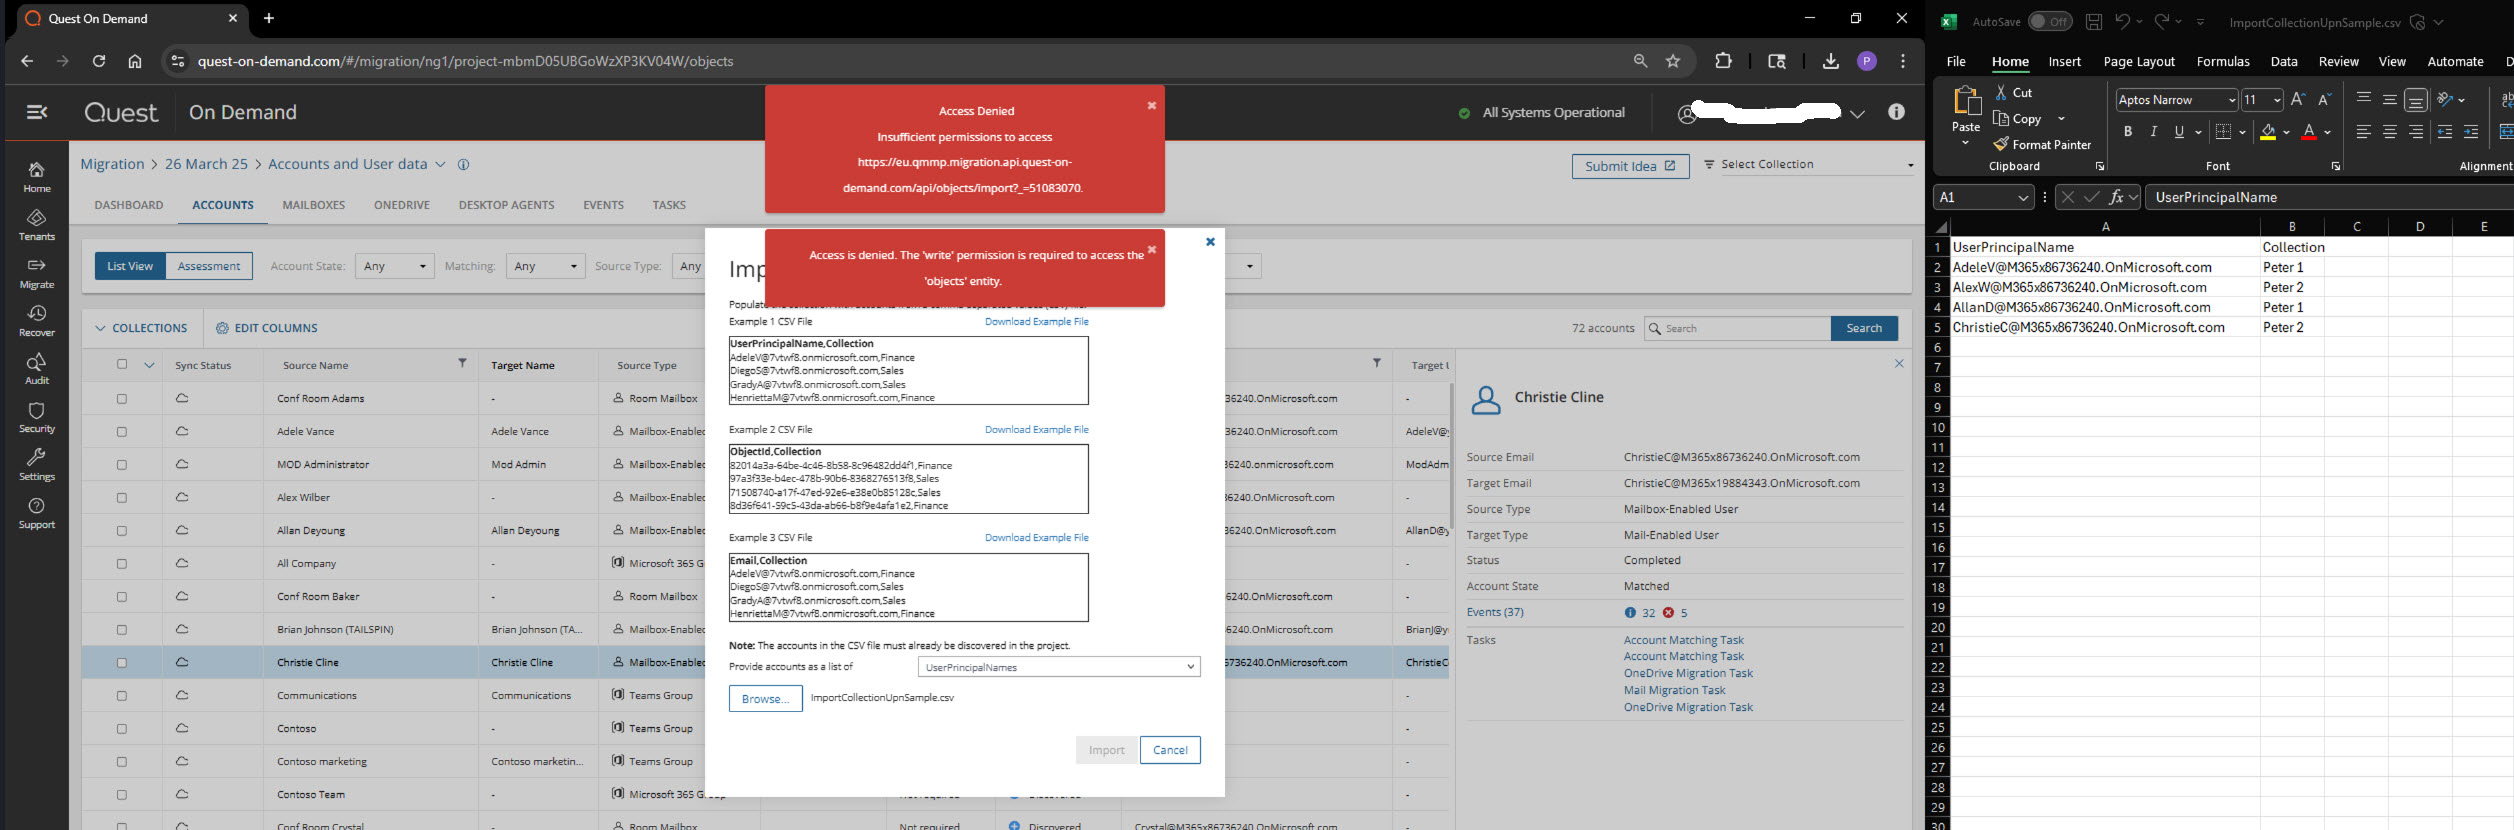The height and width of the screenshot is (830, 2514).
Task: Expand the user account menu chevron
Action: (x=1857, y=113)
